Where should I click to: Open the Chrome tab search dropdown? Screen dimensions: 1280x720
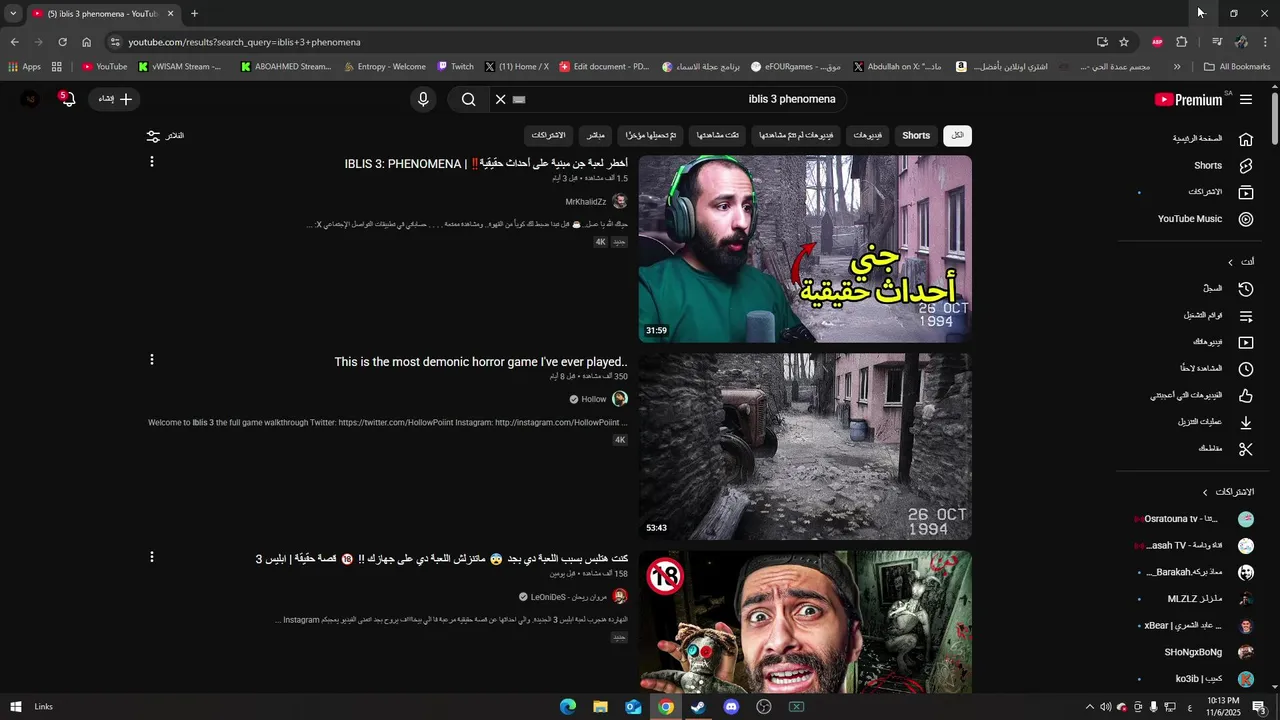13,14
